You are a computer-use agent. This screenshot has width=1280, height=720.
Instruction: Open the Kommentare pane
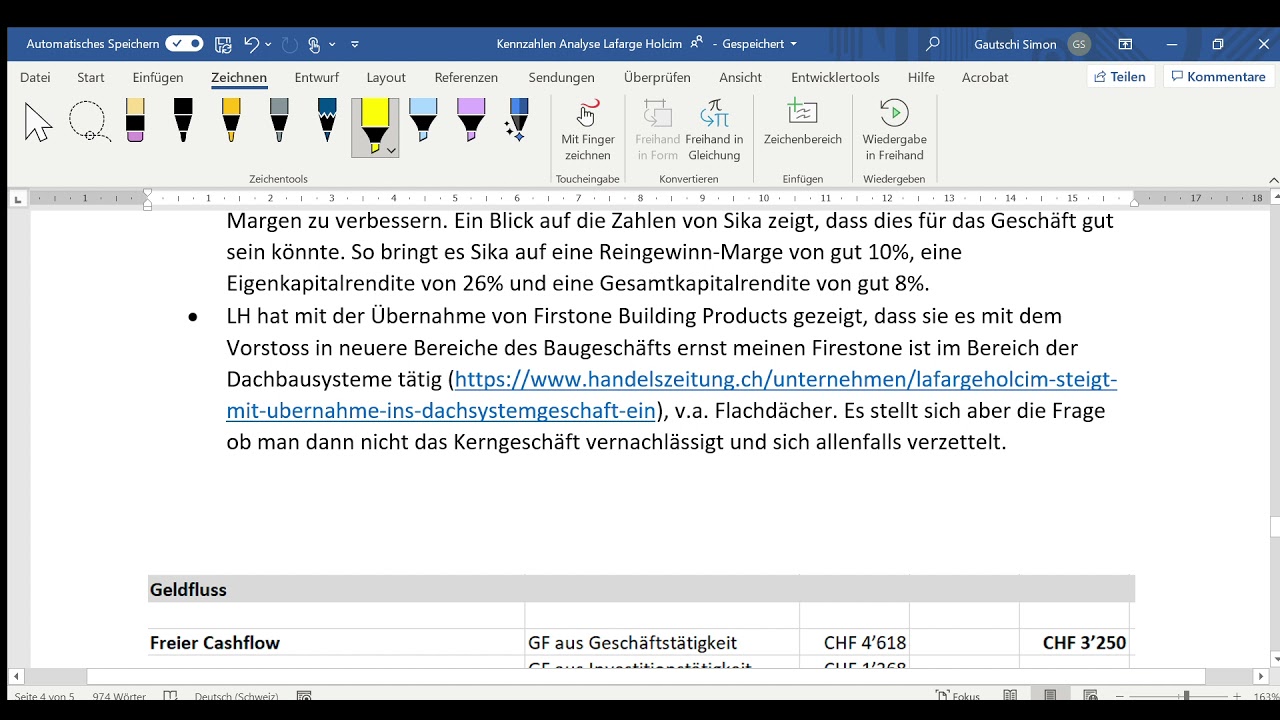point(1218,77)
